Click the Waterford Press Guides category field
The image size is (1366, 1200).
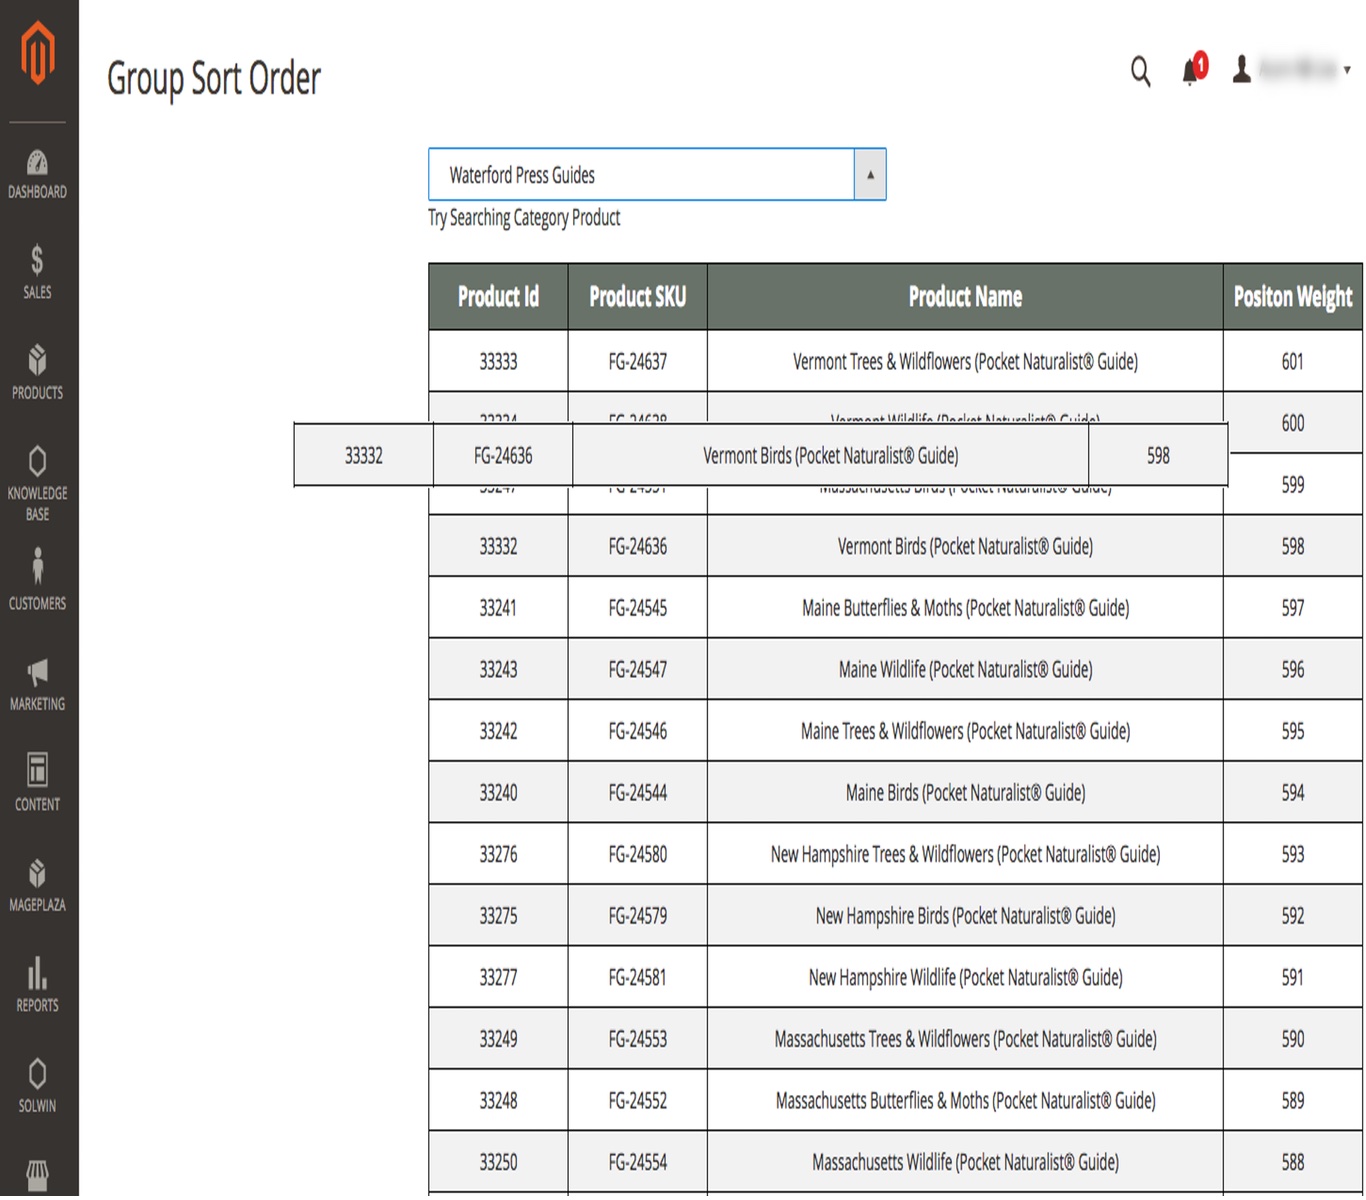[x=640, y=175]
